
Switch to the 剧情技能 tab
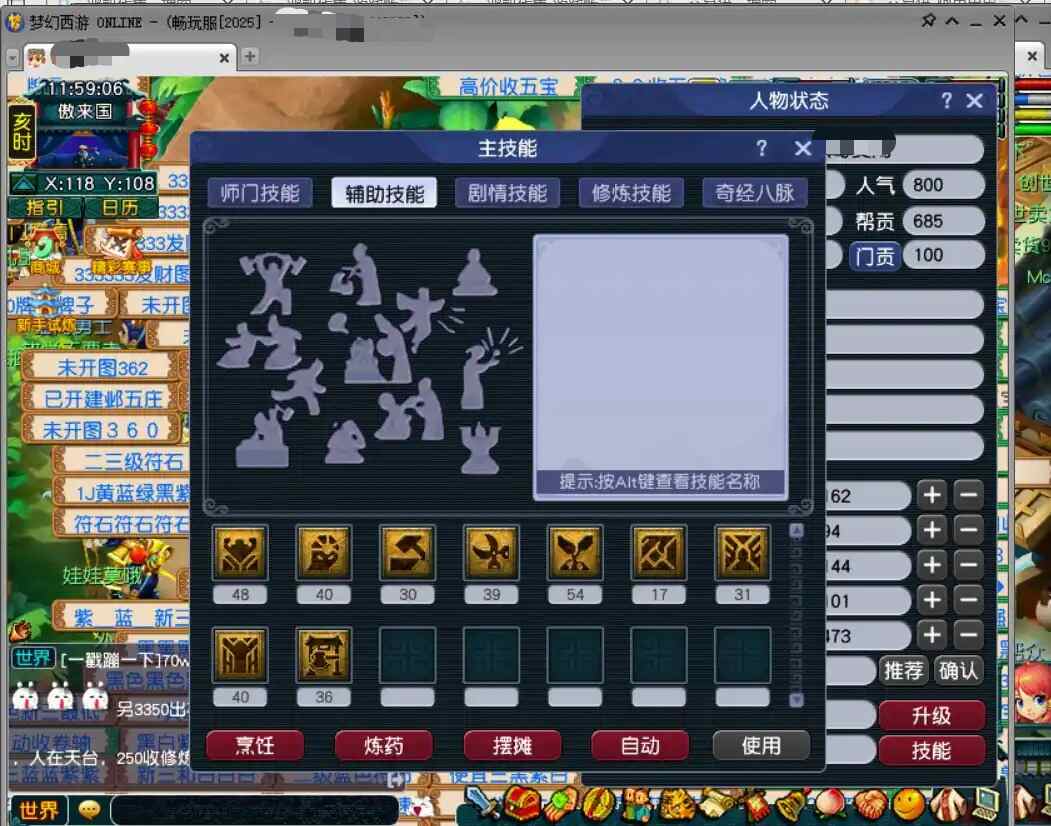click(507, 194)
